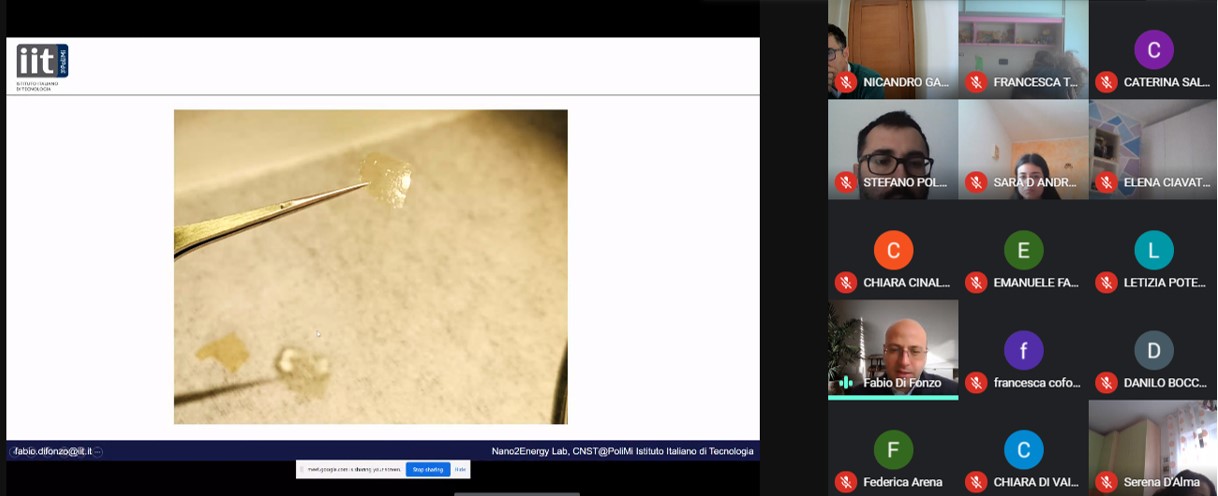The height and width of the screenshot is (496, 1218).
Task: Select francesca cofo's purple f avatar
Action: (x=1023, y=350)
